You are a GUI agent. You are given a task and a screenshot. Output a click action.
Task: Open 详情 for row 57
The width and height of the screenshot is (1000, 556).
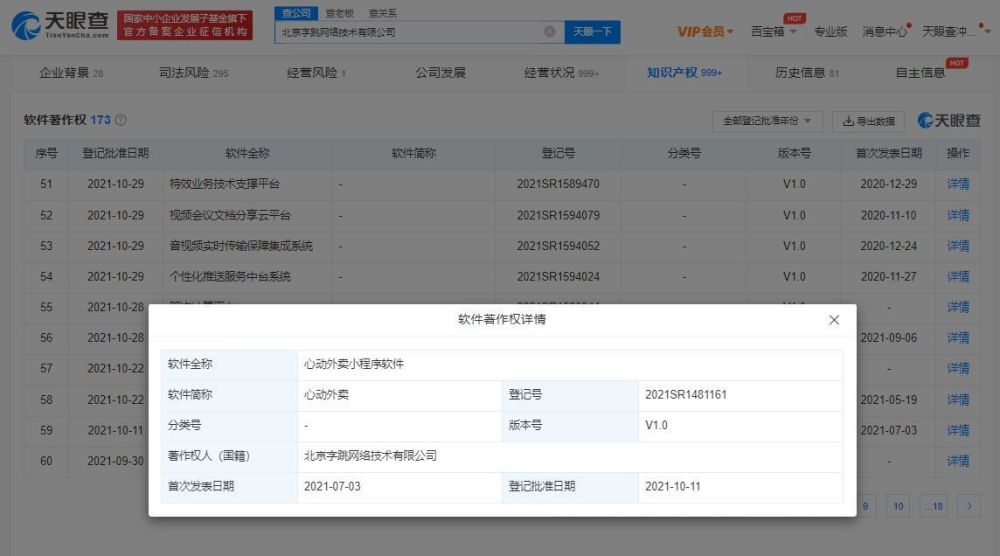pyautogui.click(x=958, y=368)
